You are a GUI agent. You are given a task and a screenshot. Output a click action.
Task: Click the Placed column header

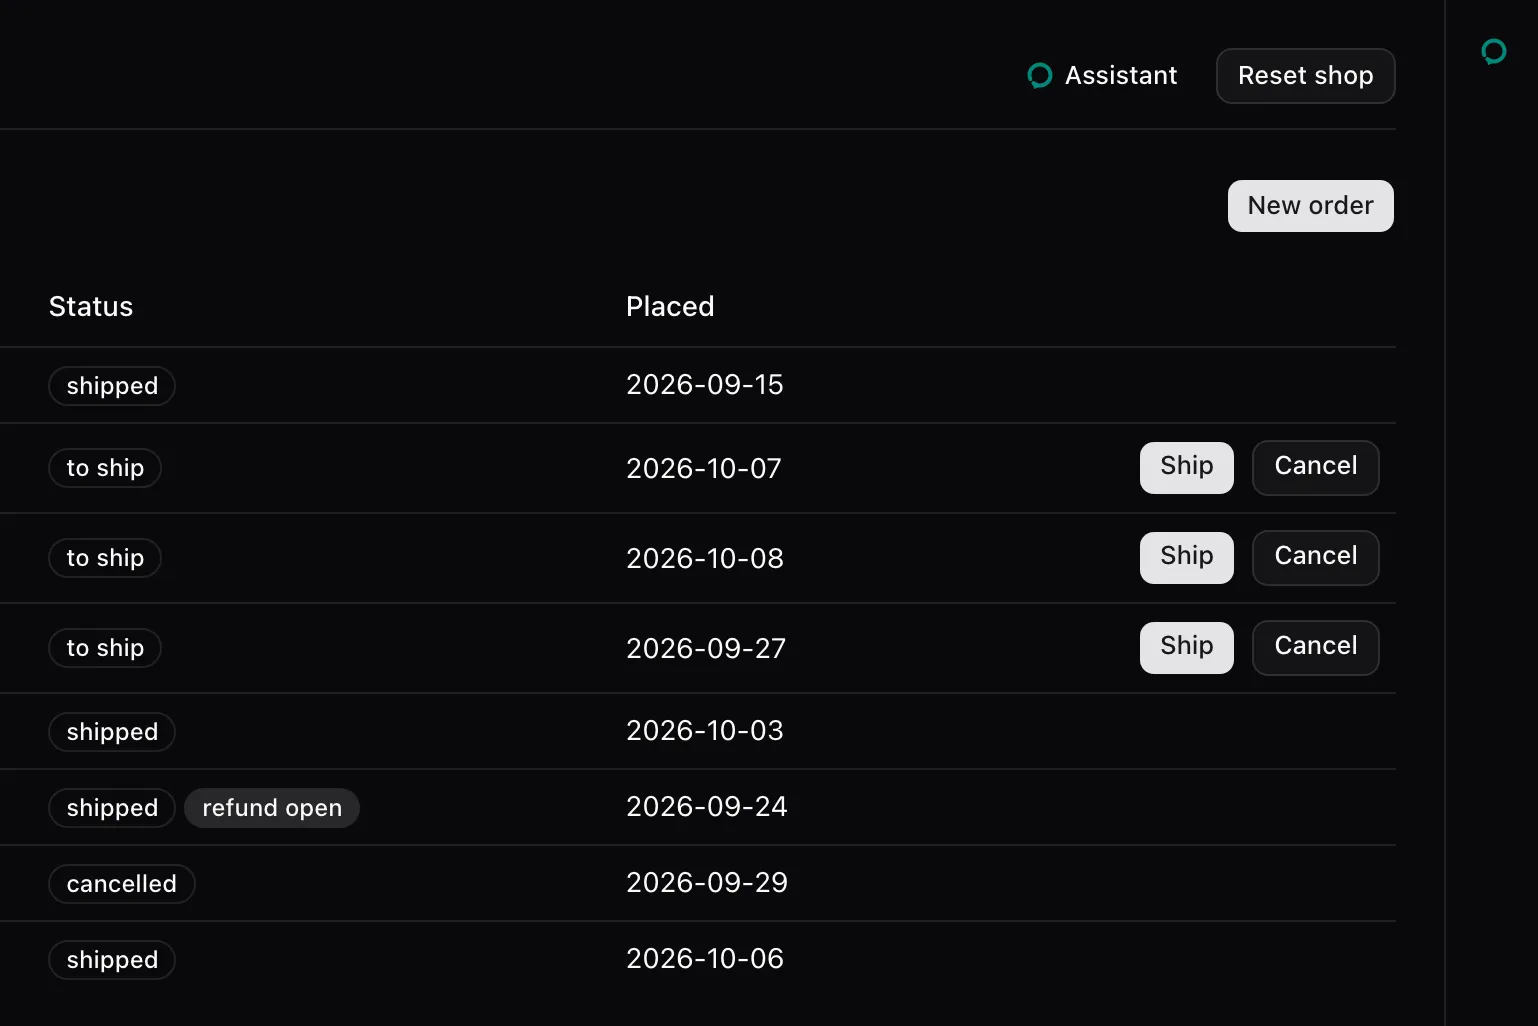[x=670, y=307]
